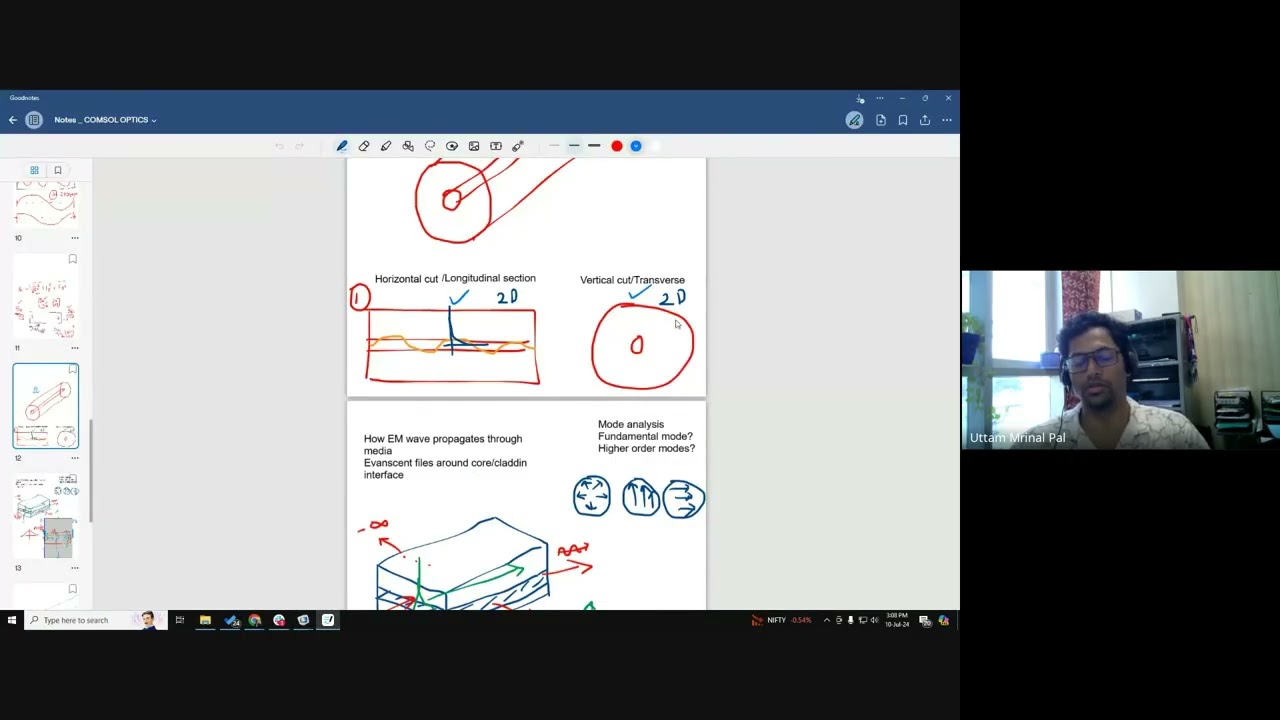Viewport: 1280px width, 720px height.
Task: Select the thinnest stroke width
Action: 554,146
